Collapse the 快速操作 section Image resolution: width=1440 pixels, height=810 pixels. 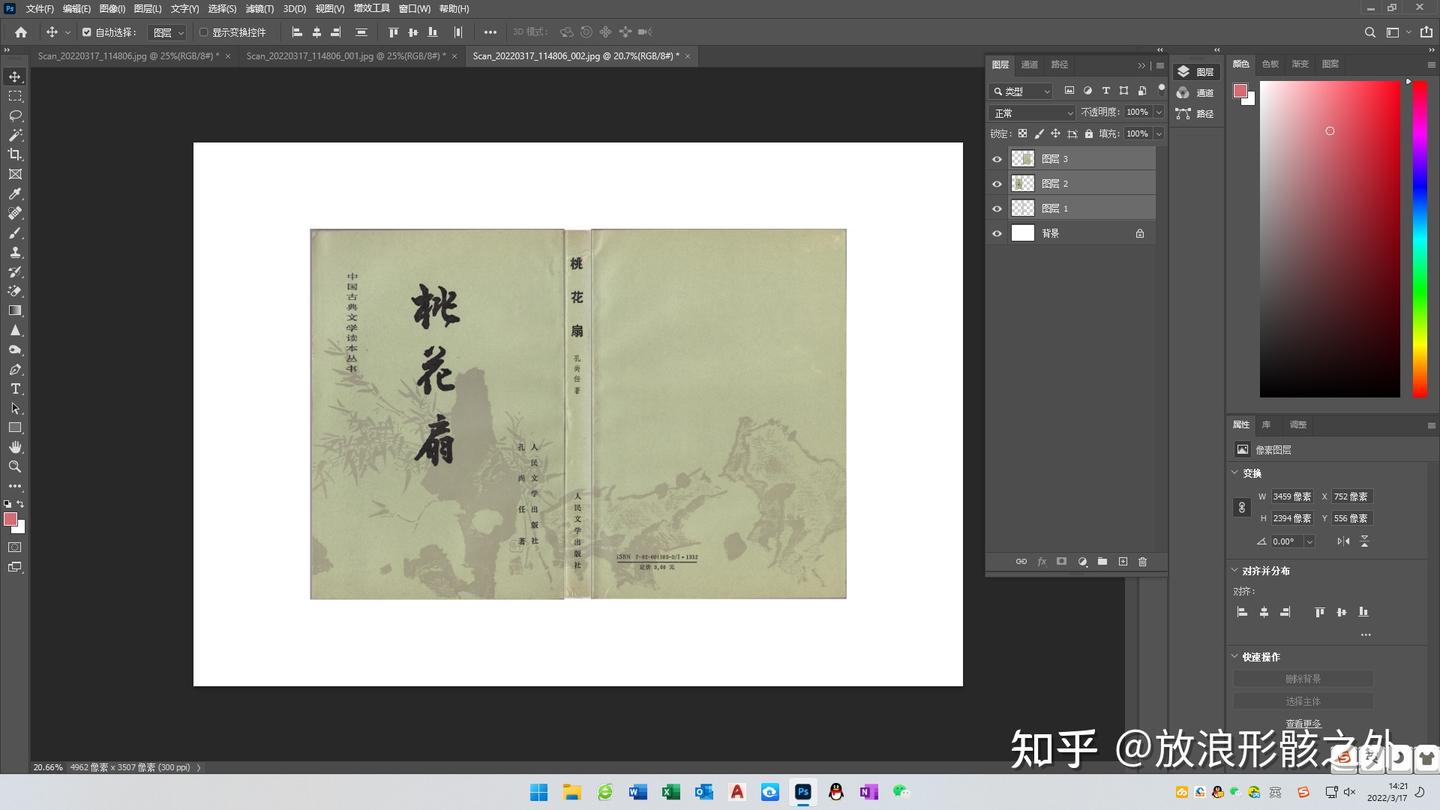tap(1235, 657)
